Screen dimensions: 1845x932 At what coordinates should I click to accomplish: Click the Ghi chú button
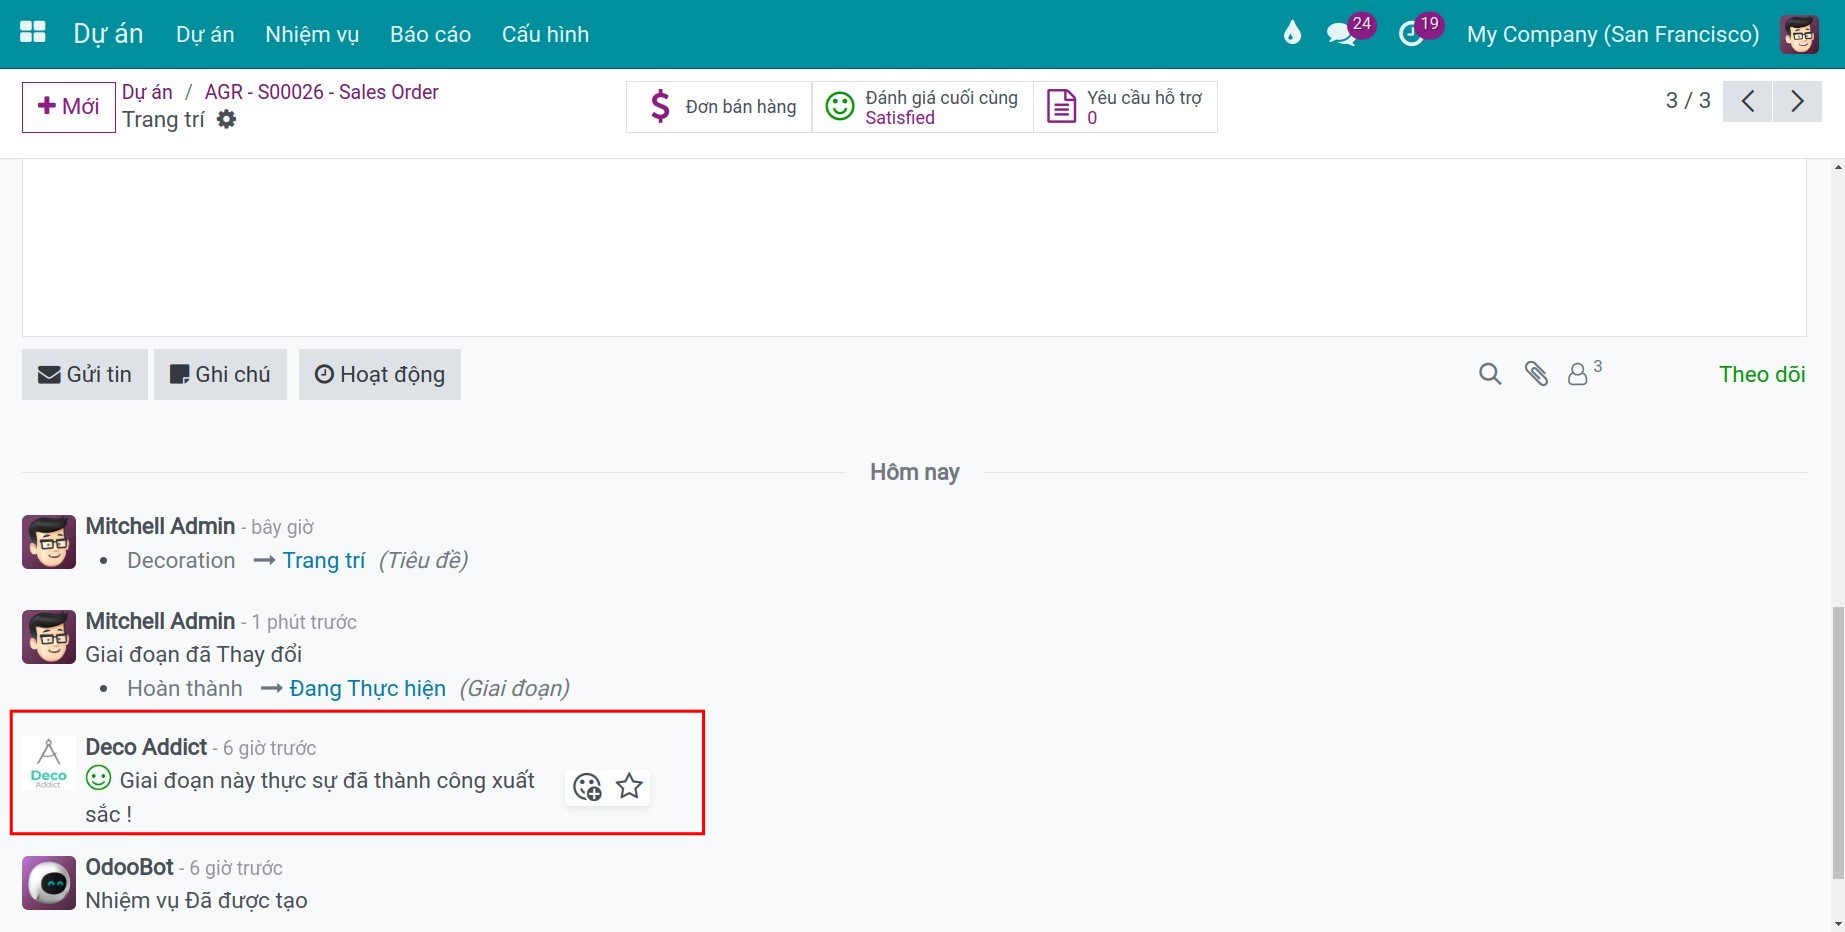(220, 374)
